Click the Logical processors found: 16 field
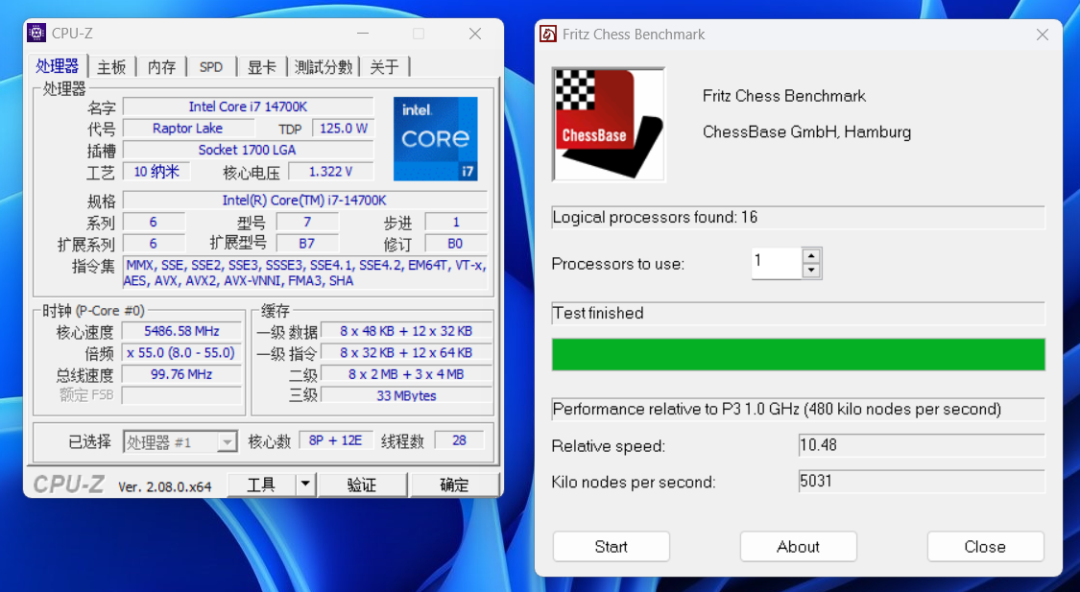The height and width of the screenshot is (592, 1080). [x=798, y=217]
